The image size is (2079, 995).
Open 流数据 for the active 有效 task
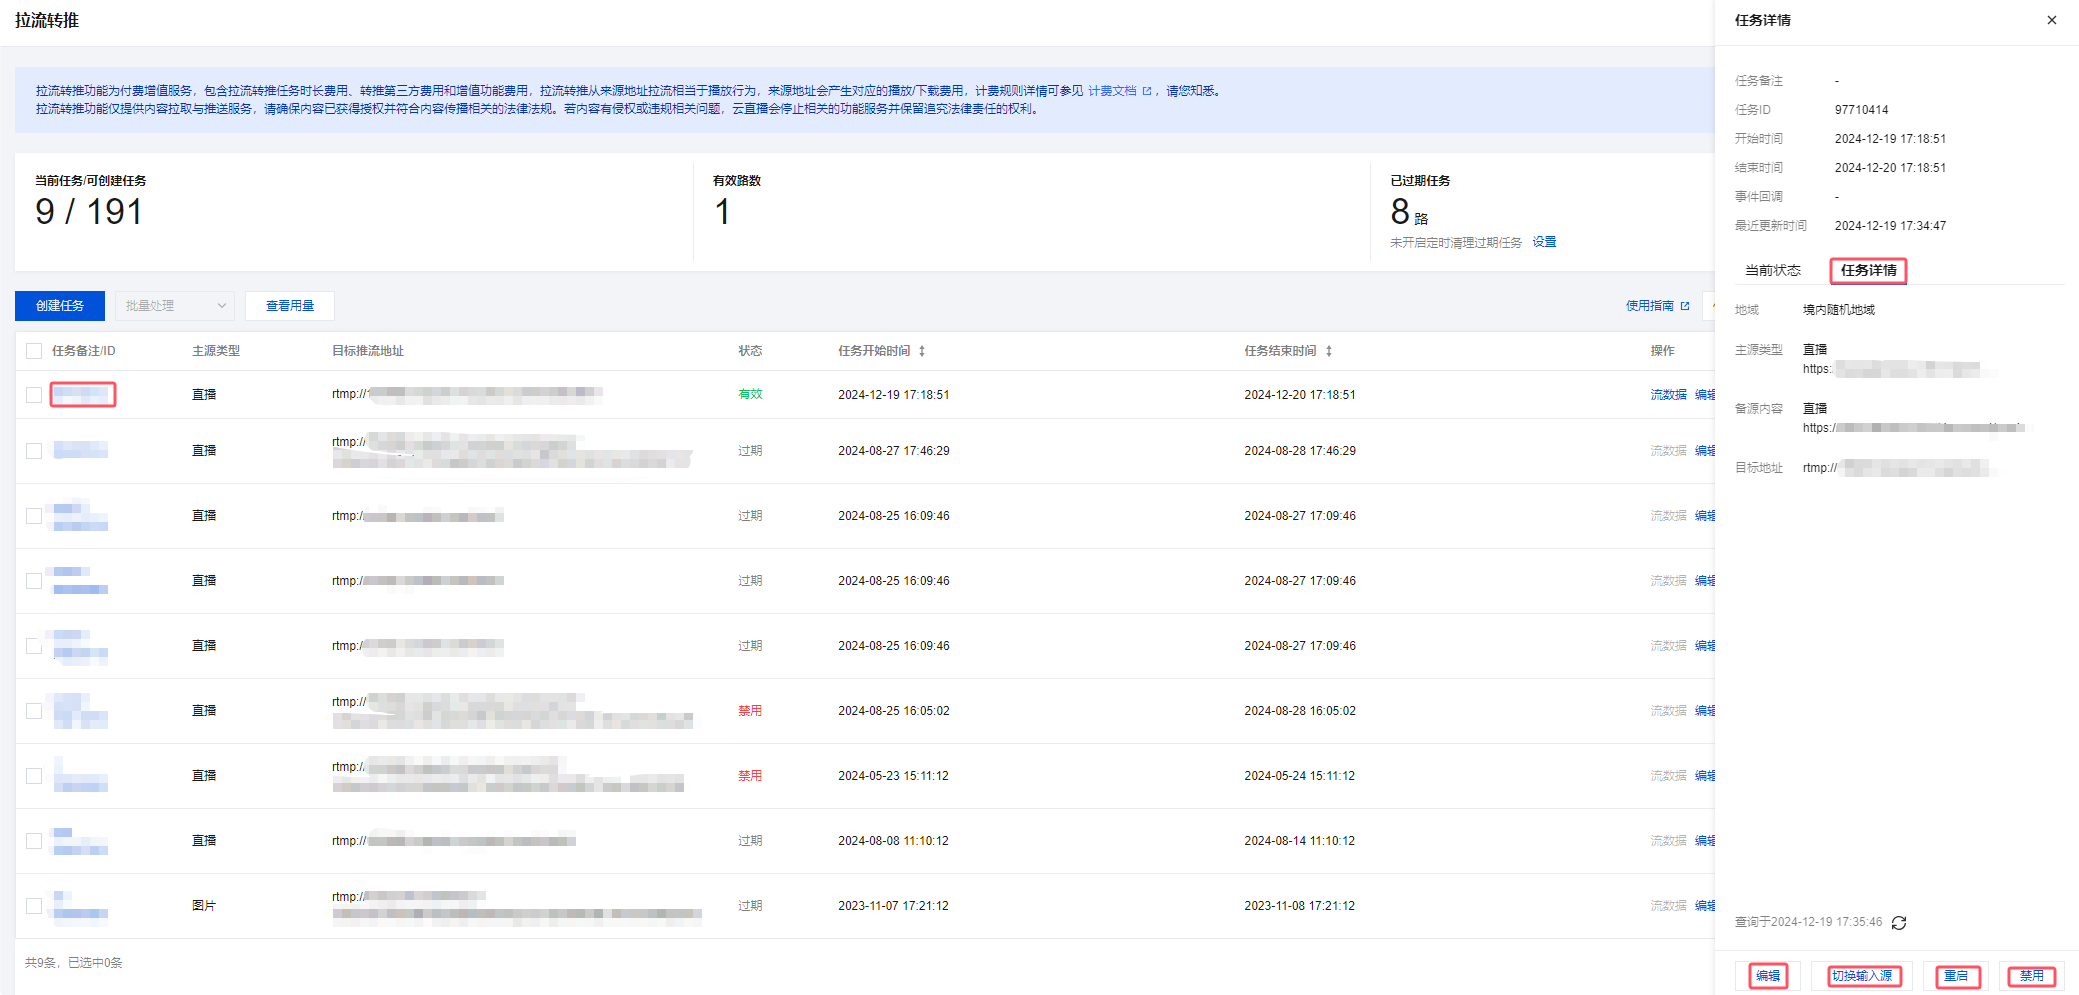tap(1667, 395)
